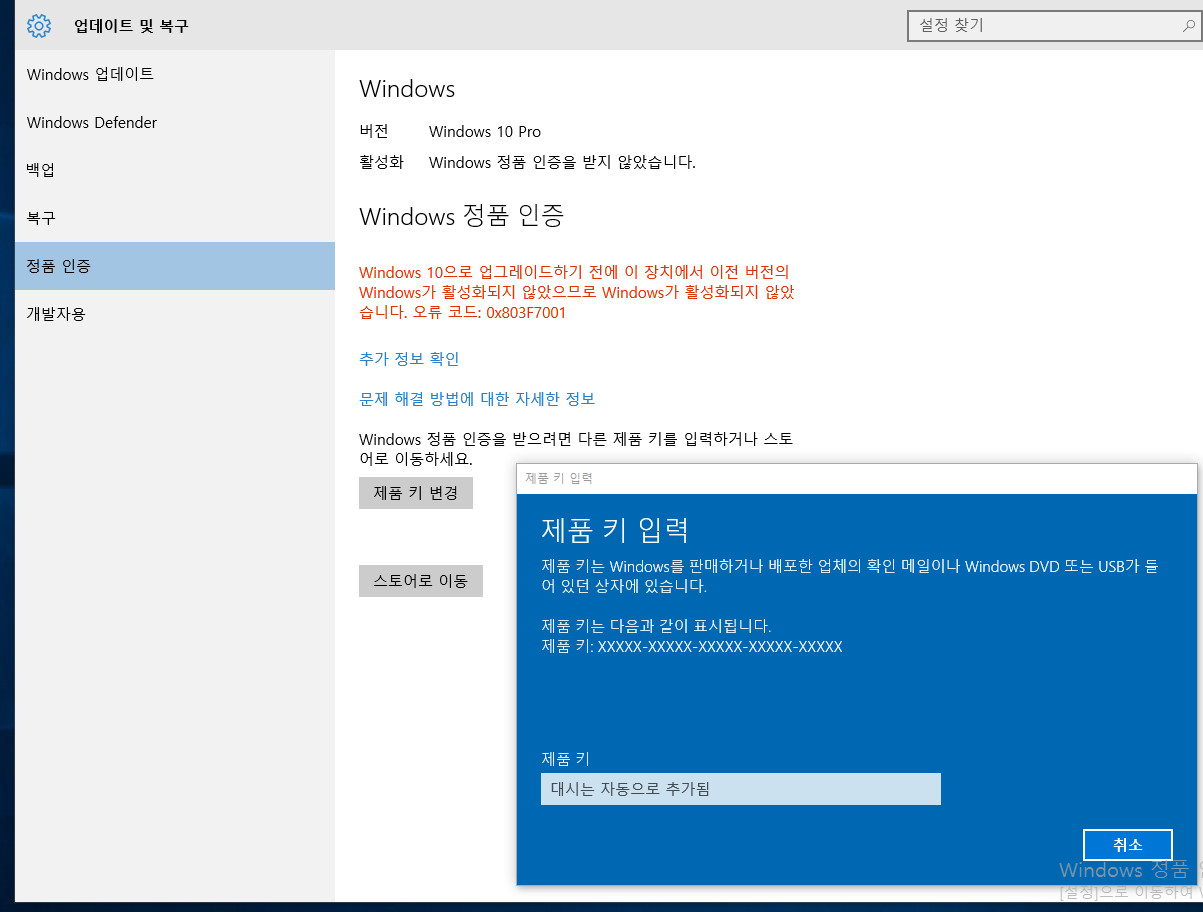Click the settings gear icon
The image size is (1203, 912).
click(39, 26)
